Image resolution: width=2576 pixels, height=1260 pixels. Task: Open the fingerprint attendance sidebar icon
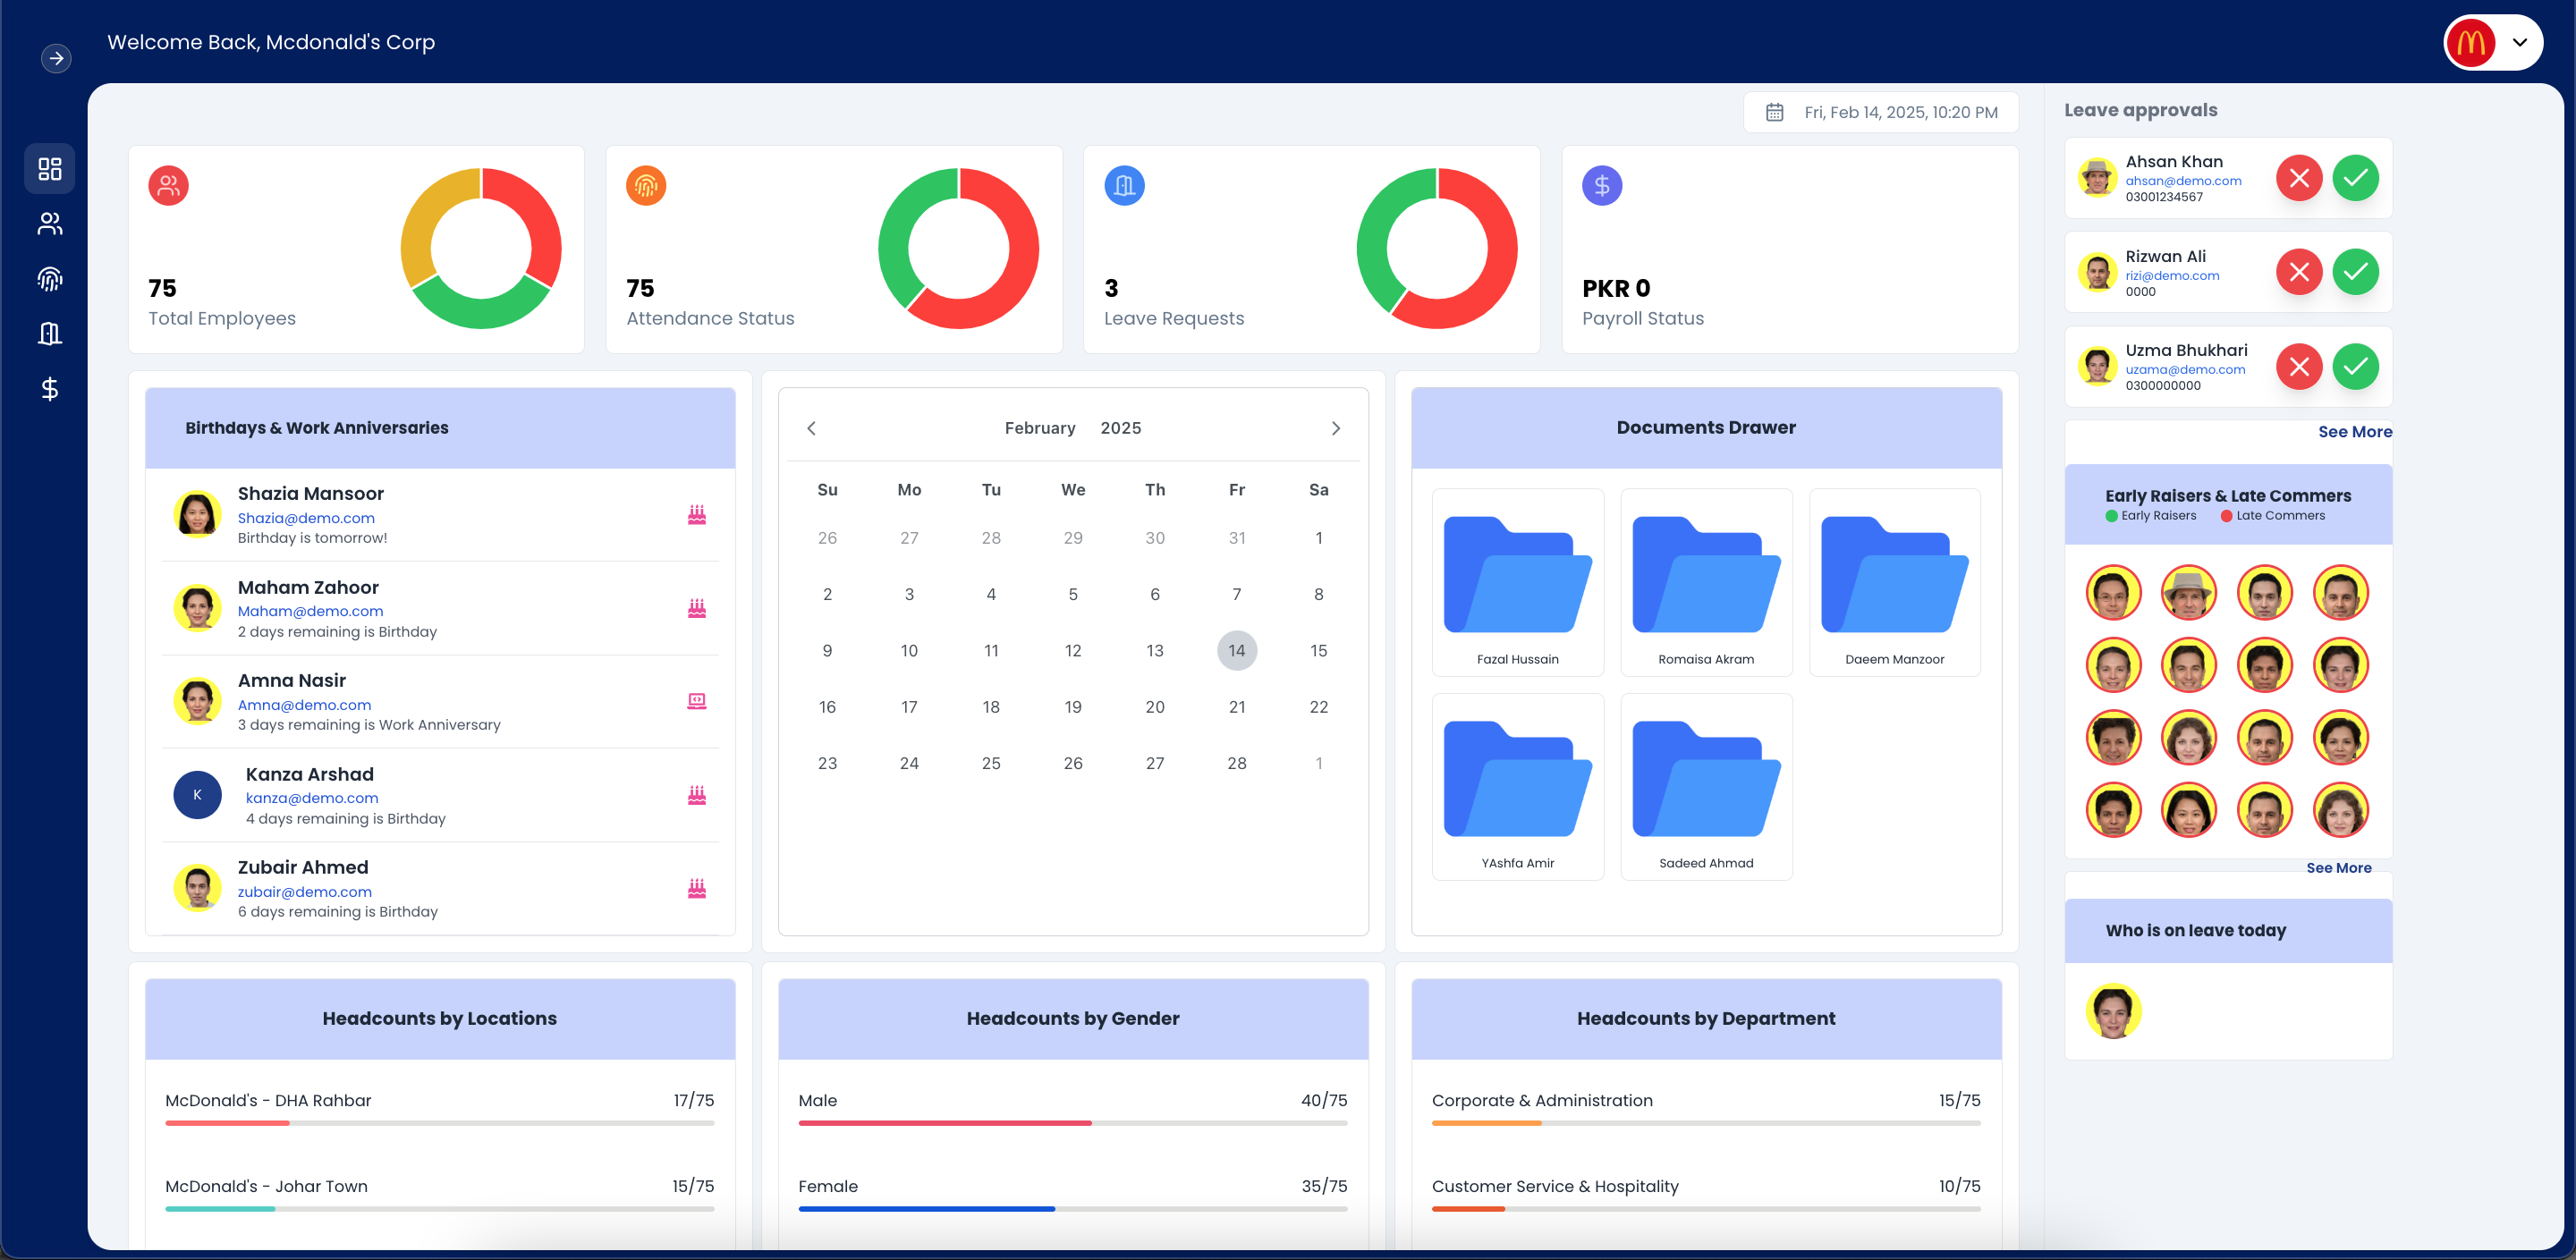[x=50, y=279]
